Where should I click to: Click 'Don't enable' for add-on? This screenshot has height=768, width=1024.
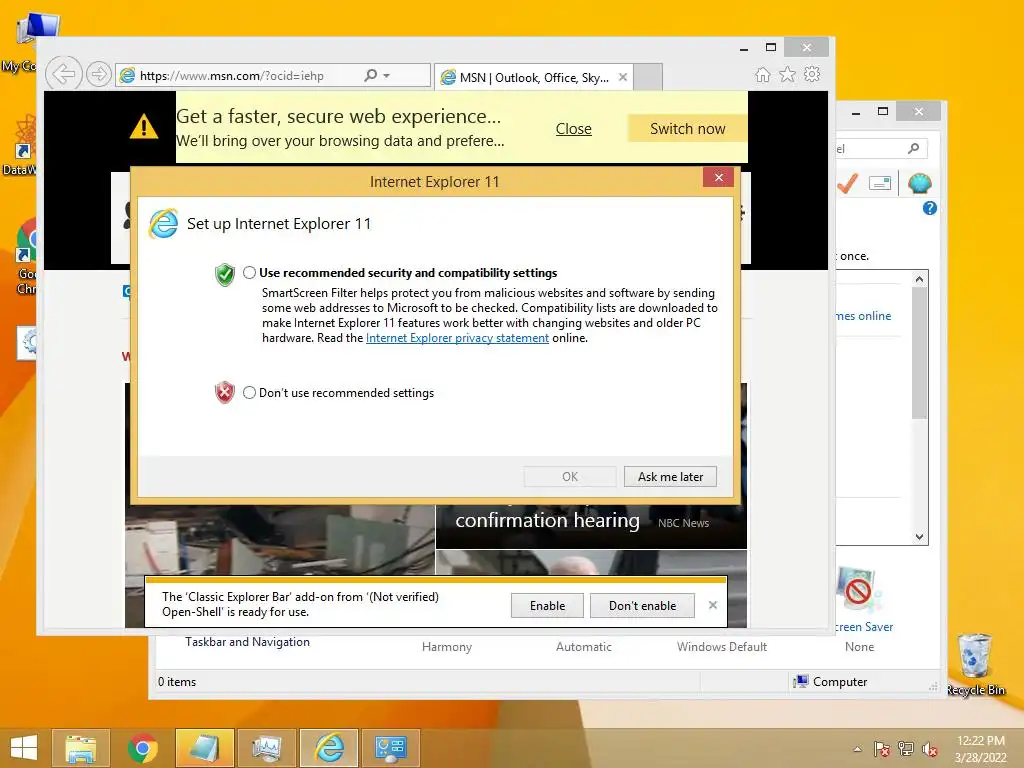(642, 605)
